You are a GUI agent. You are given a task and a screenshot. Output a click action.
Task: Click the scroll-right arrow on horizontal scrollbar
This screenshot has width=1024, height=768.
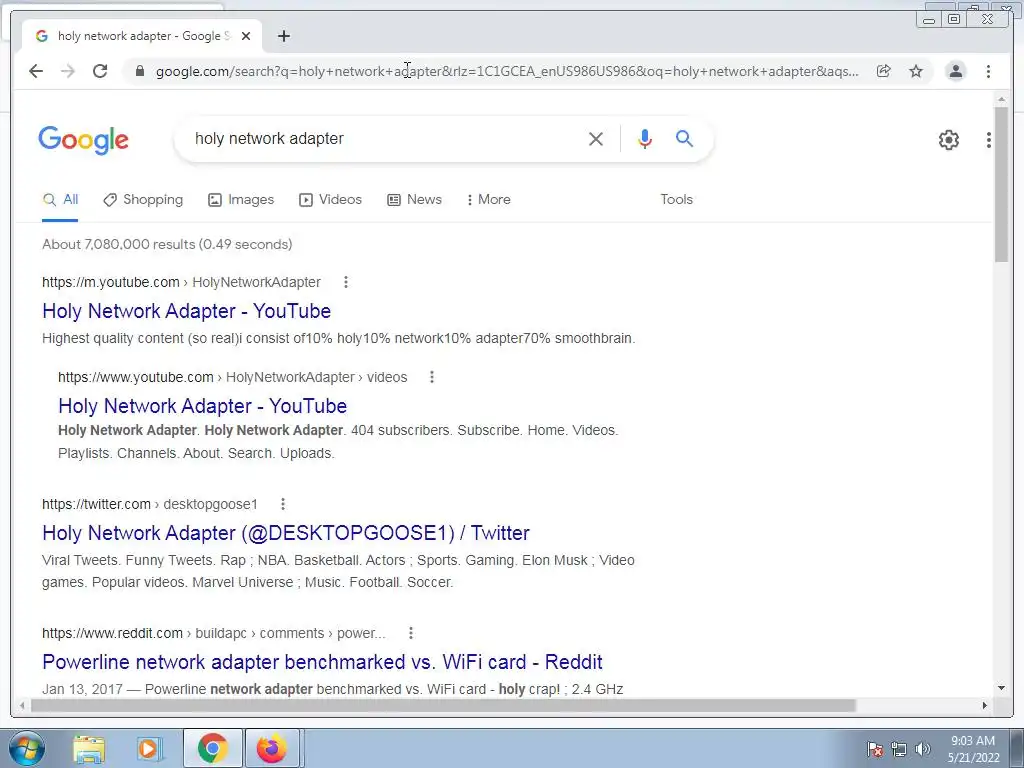(985, 705)
